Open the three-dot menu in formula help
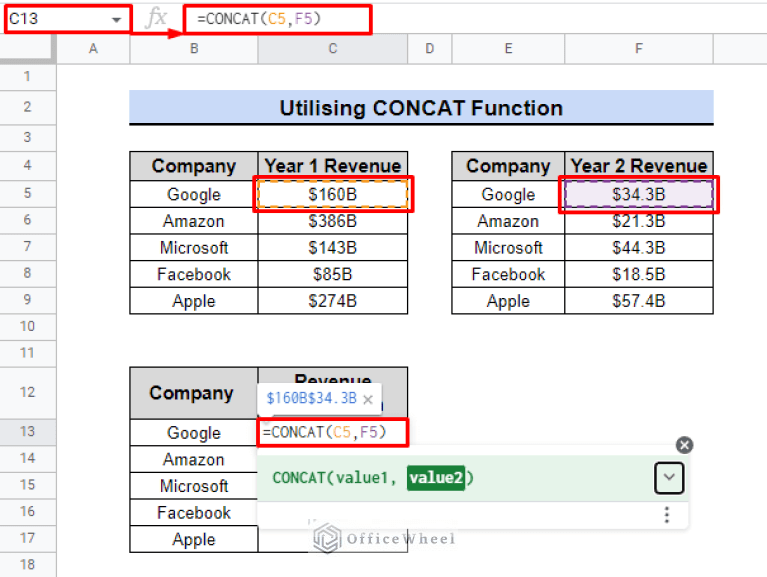The width and height of the screenshot is (767, 577). click(666, 515)
